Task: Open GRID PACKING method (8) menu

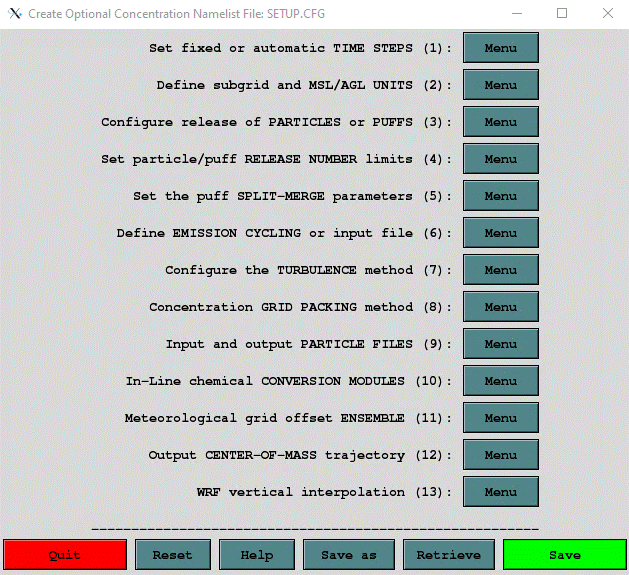Action: (500, 307)
